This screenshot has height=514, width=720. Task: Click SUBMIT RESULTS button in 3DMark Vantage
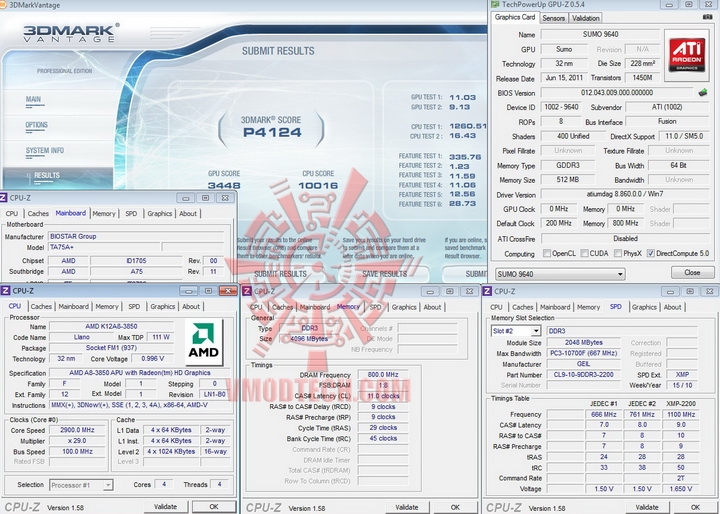click(280, 274)
